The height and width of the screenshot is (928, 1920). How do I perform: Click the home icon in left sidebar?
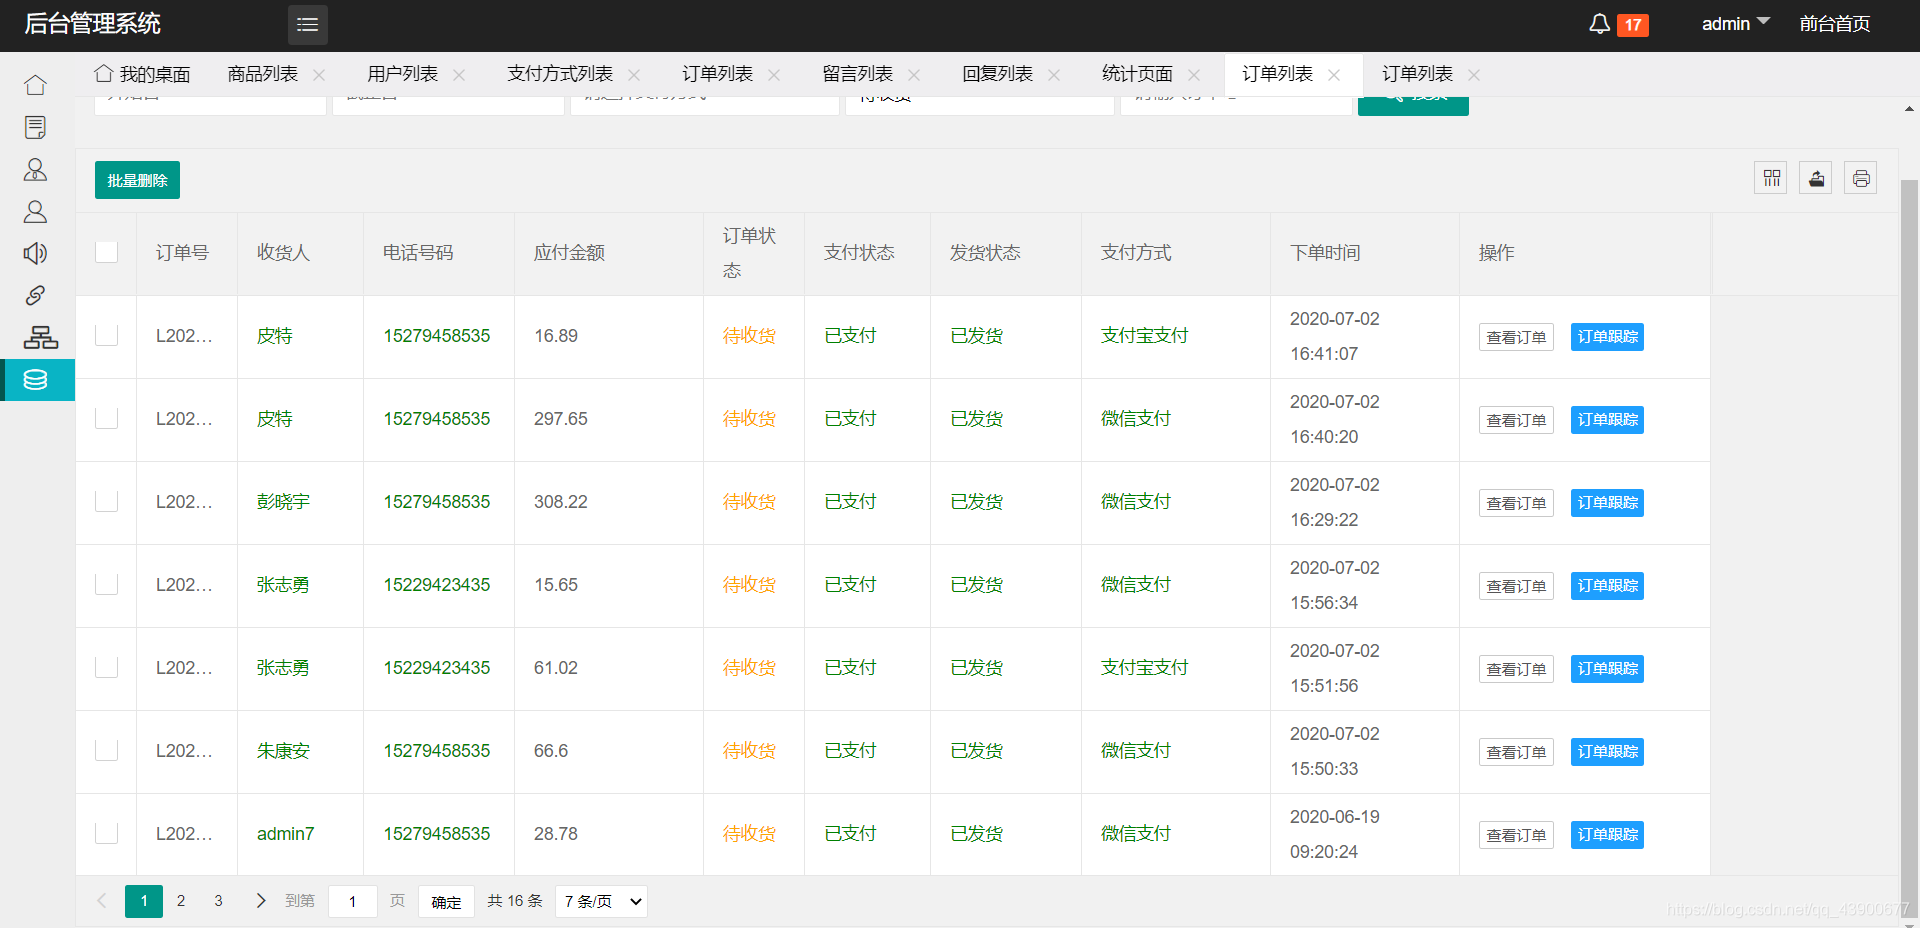36,85
